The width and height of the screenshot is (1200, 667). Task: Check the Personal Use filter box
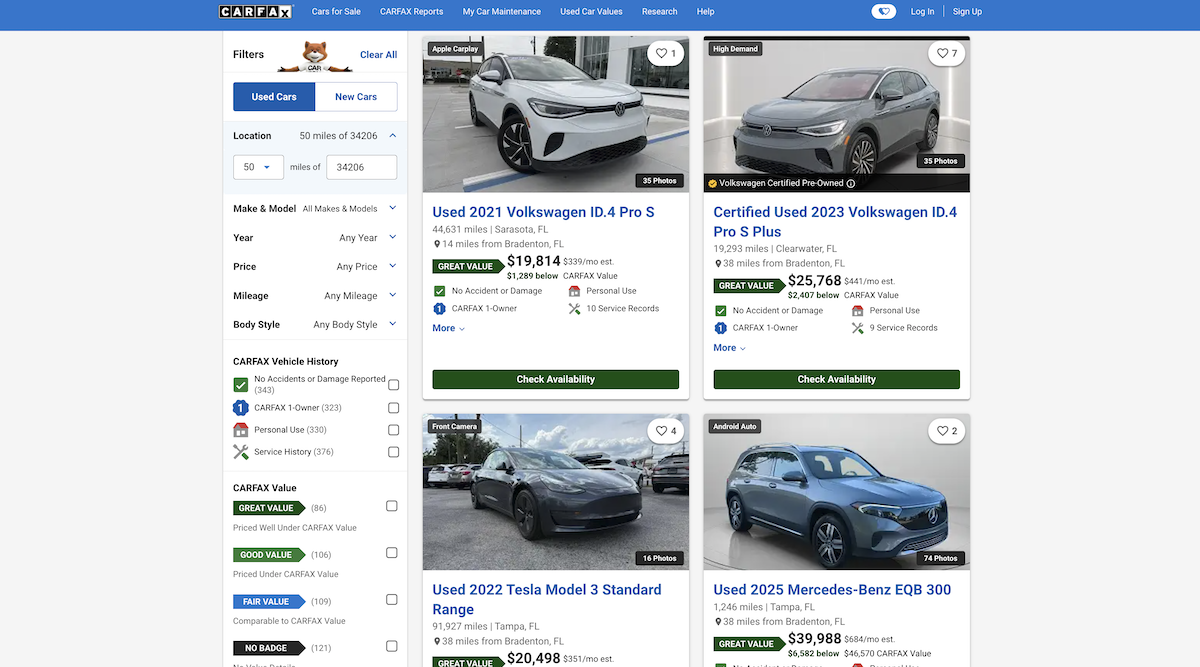pyautogui.click(x=393, y=430)
